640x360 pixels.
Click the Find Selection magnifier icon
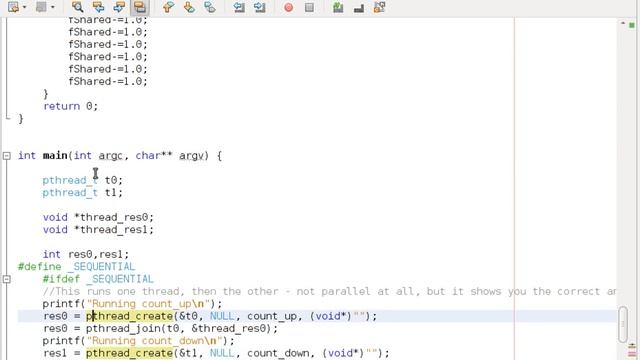tap(77, 7)
